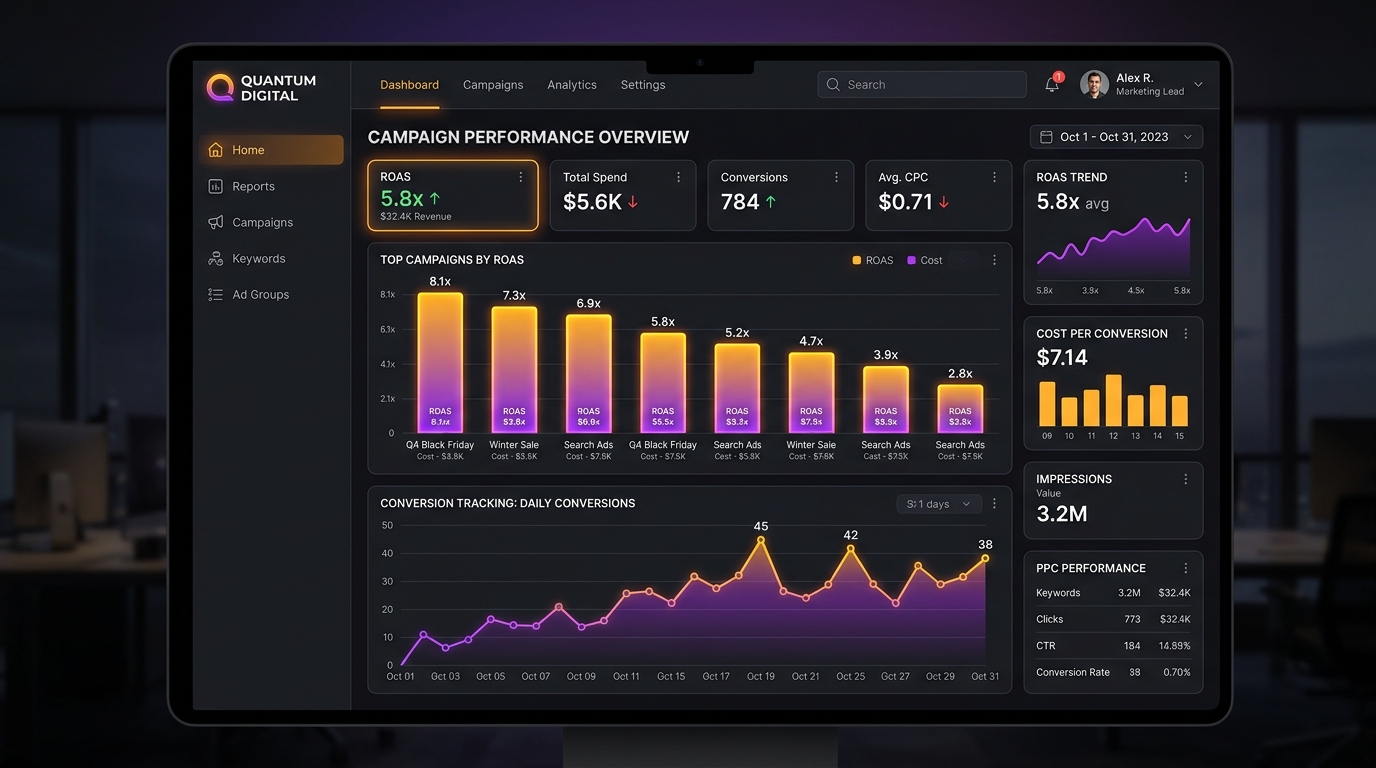The image size is (1376, 768).
Task: Open the notifications bell icon
Action: [x=1052, y=85]
